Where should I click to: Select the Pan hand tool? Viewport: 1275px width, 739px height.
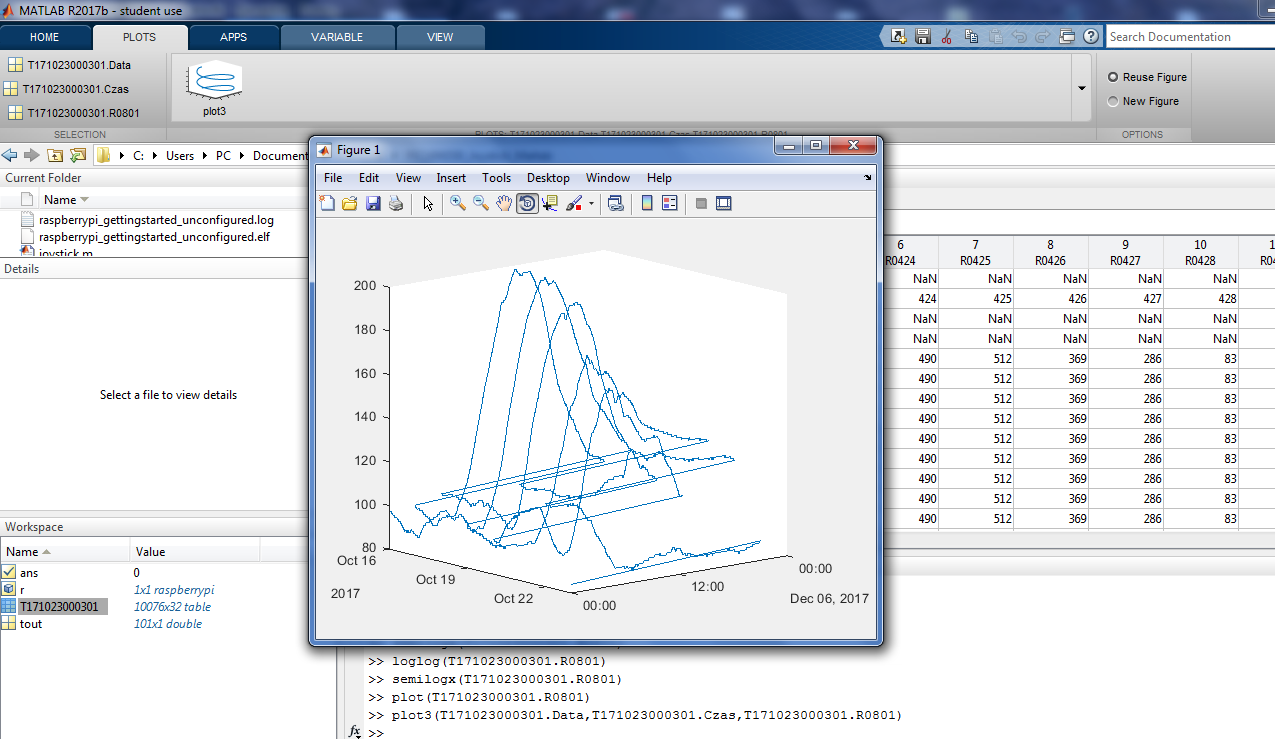pyautogui.click(x=504, y=203)
